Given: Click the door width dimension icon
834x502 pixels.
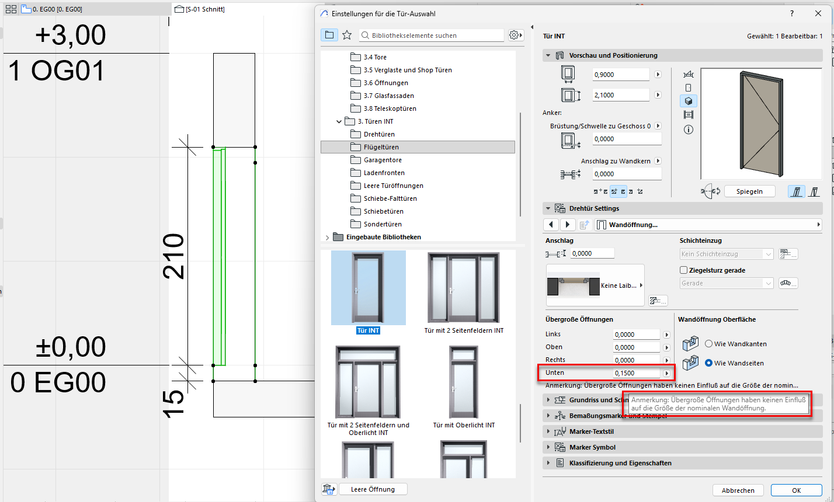Looking at the screenshot, I should tap(568, 74).
